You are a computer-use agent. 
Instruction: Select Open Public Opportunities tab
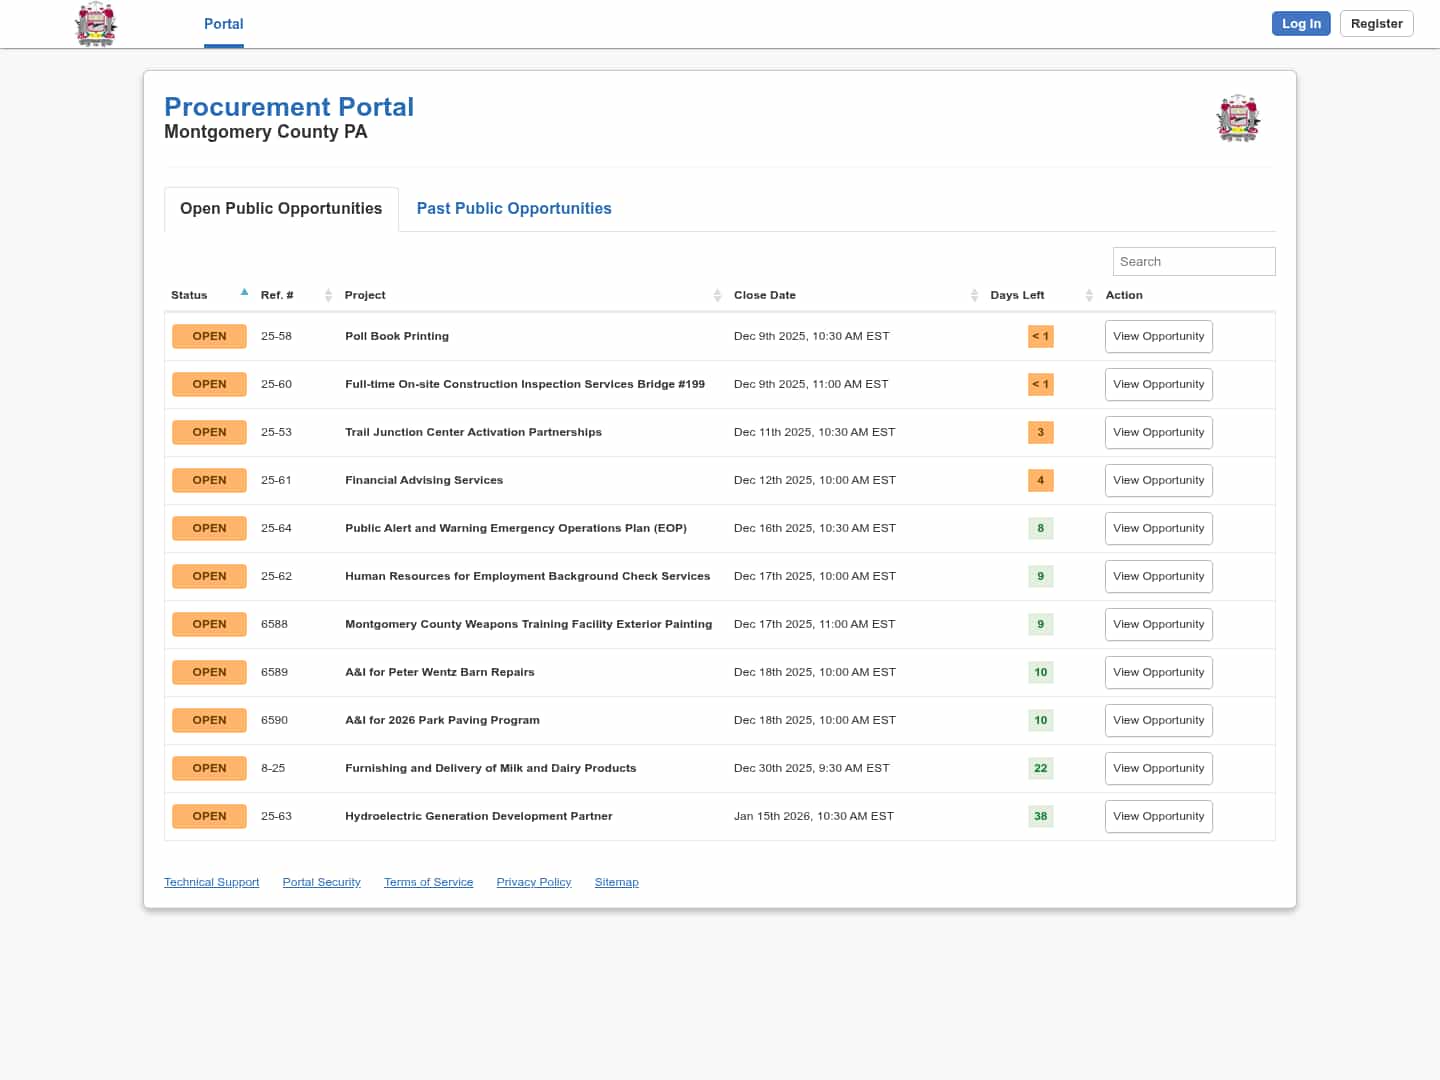tap(281, 208)
